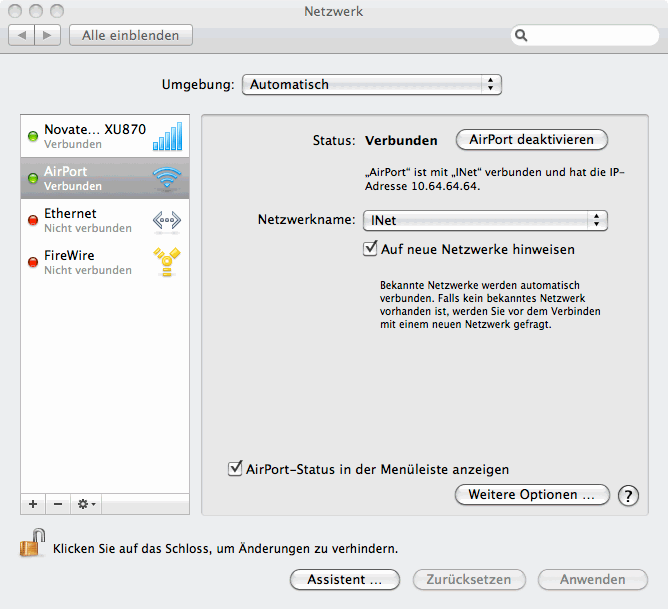
Task: Click the search field in the toolbar
Action: coord(585,35)
